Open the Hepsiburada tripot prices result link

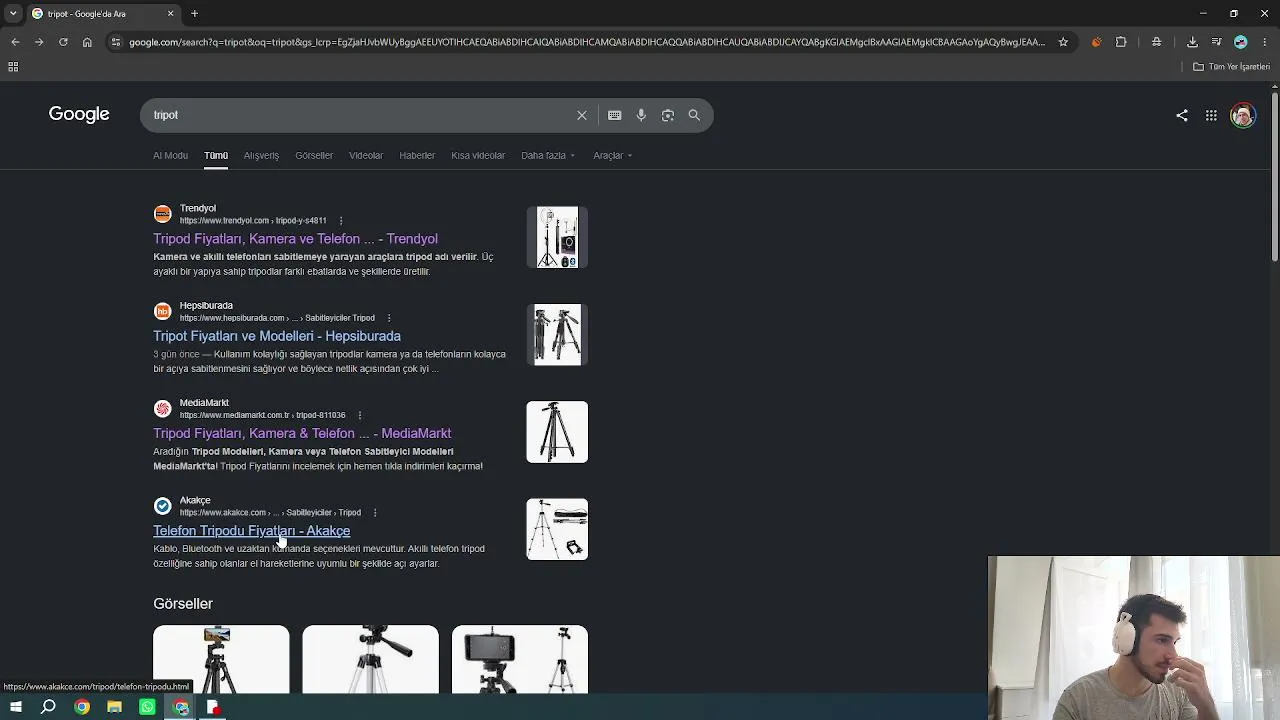(277, 336)
